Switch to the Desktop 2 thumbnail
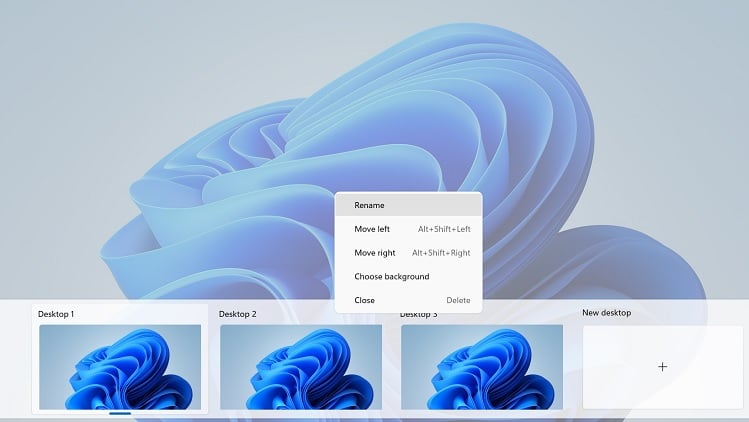This screenshot has width=749, height=422. tap(301, 367)
